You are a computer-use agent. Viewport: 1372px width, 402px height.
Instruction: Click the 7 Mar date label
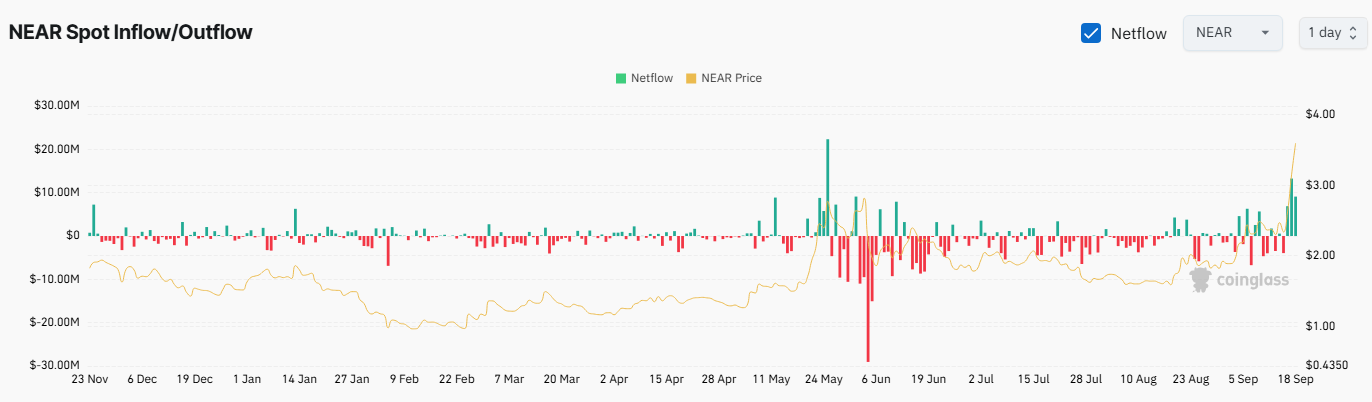509,380
